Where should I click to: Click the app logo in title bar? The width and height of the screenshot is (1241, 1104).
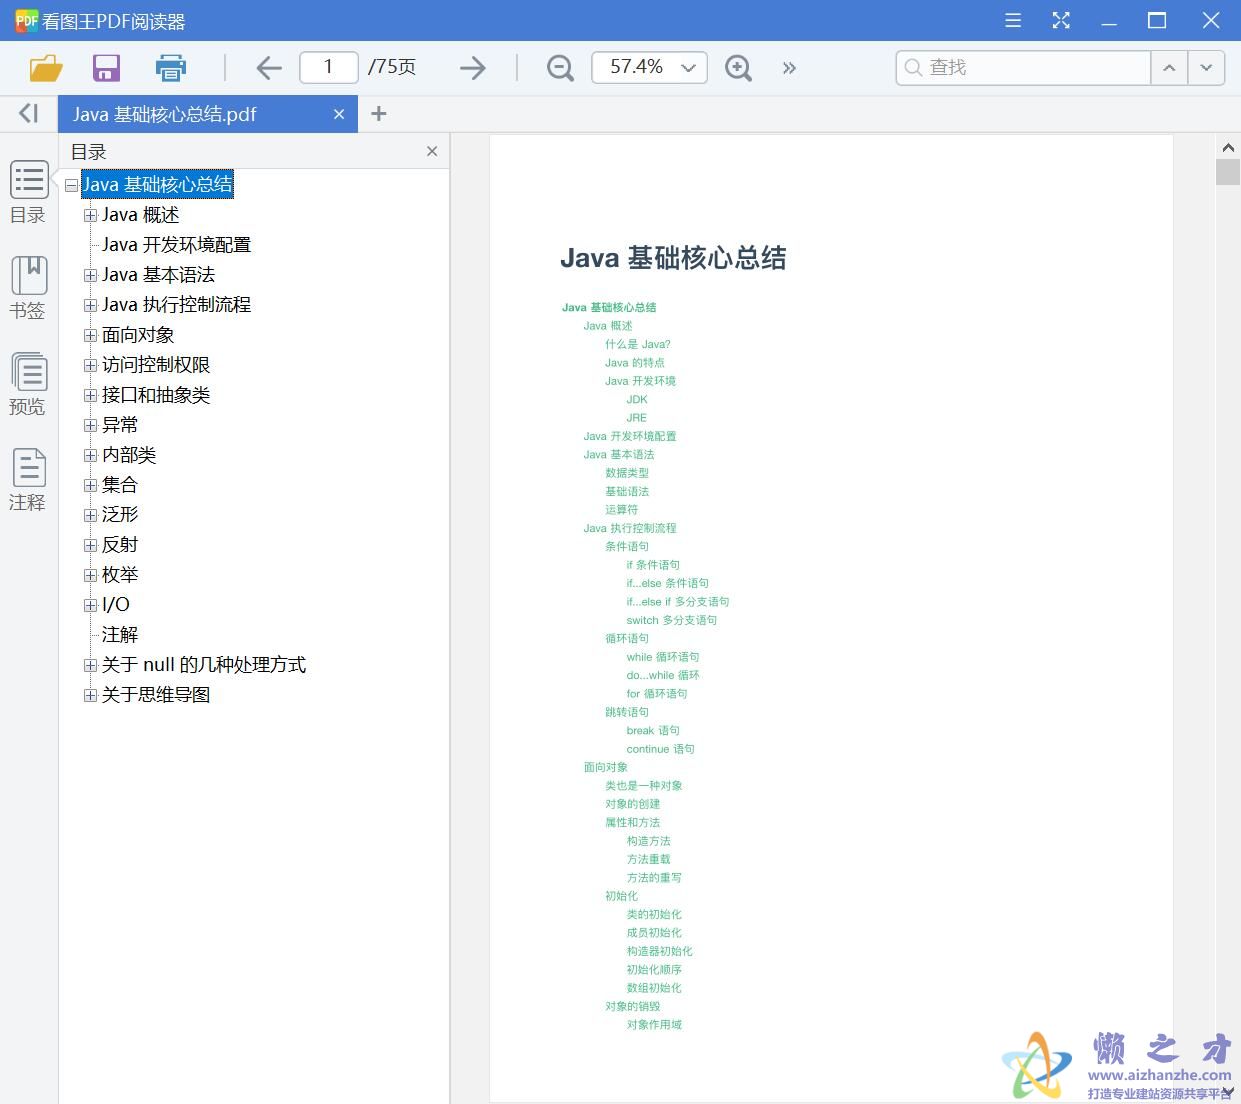26,20
